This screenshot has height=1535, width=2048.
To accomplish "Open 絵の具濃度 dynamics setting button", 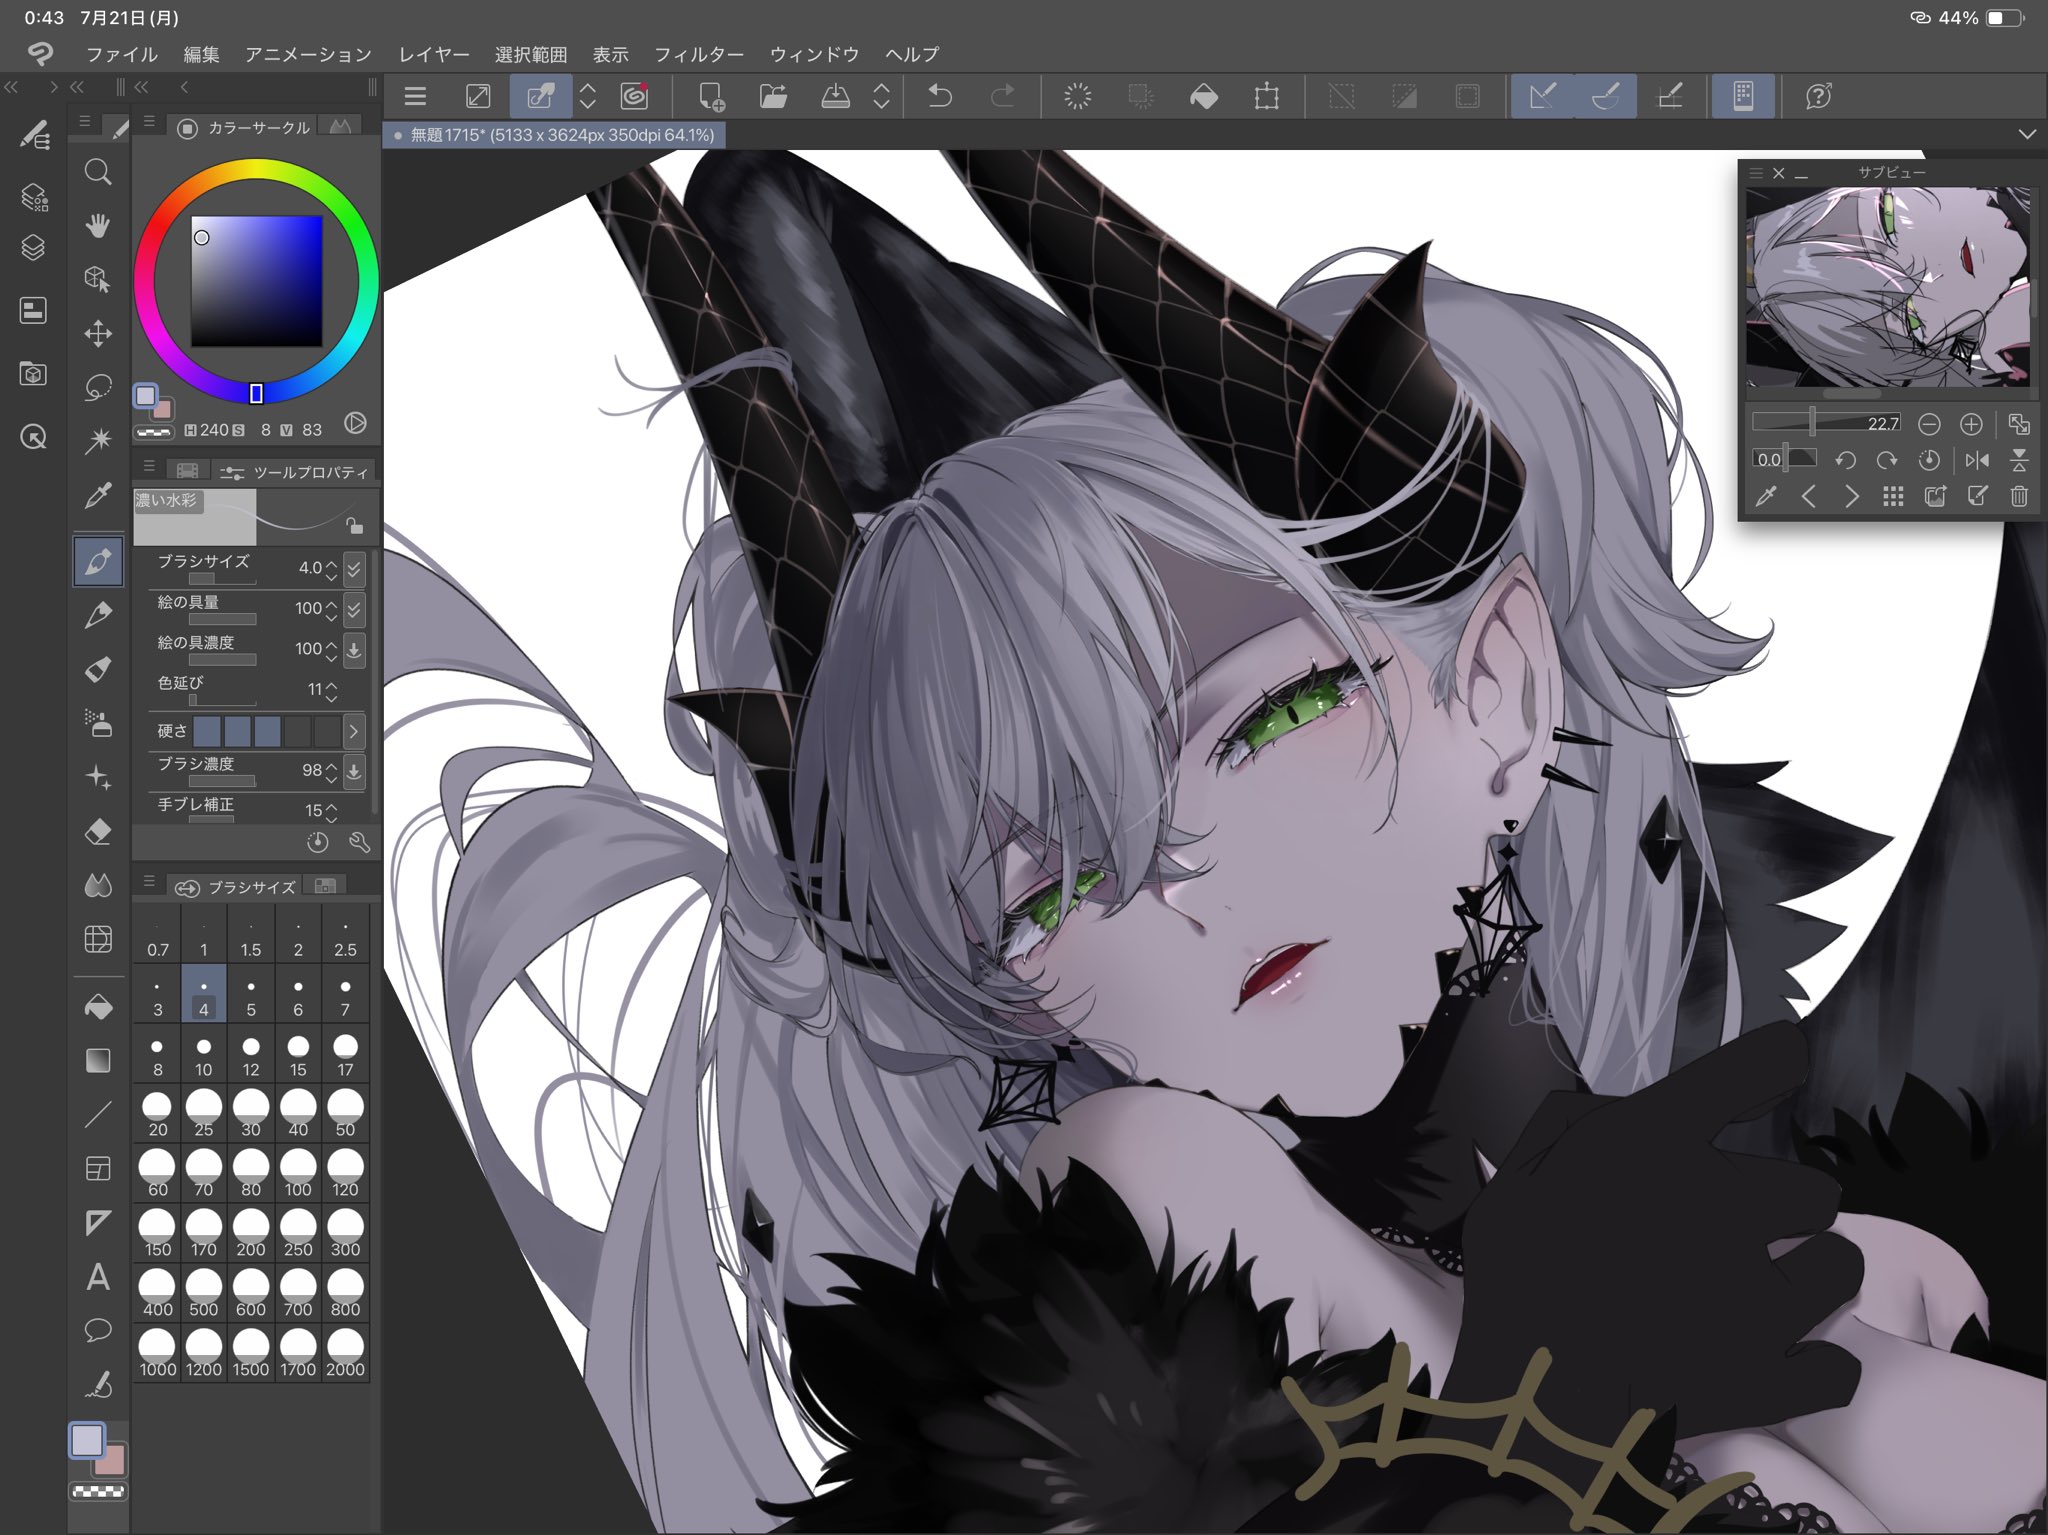I will 354,649.
